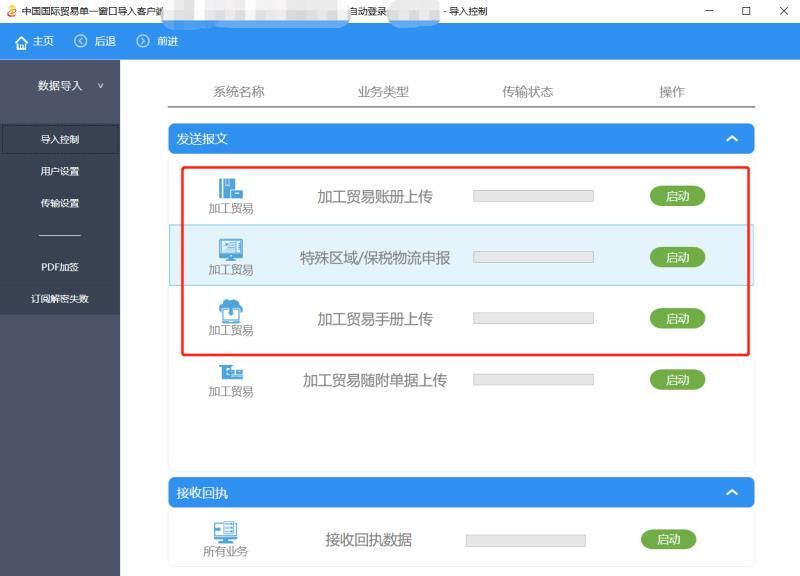Click the 主页 home icon
This screenshot has width=800, height=576.
coord(21,42)
